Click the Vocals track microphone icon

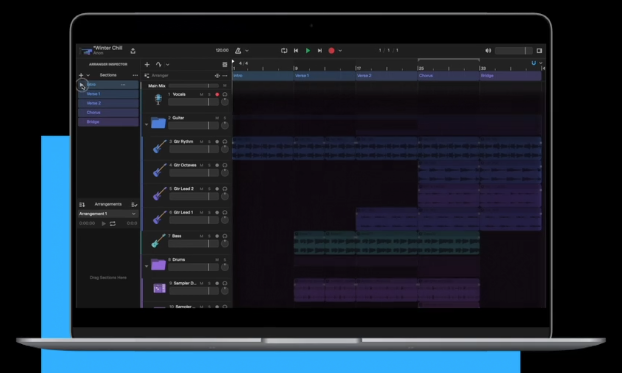(x=158, y=99)
